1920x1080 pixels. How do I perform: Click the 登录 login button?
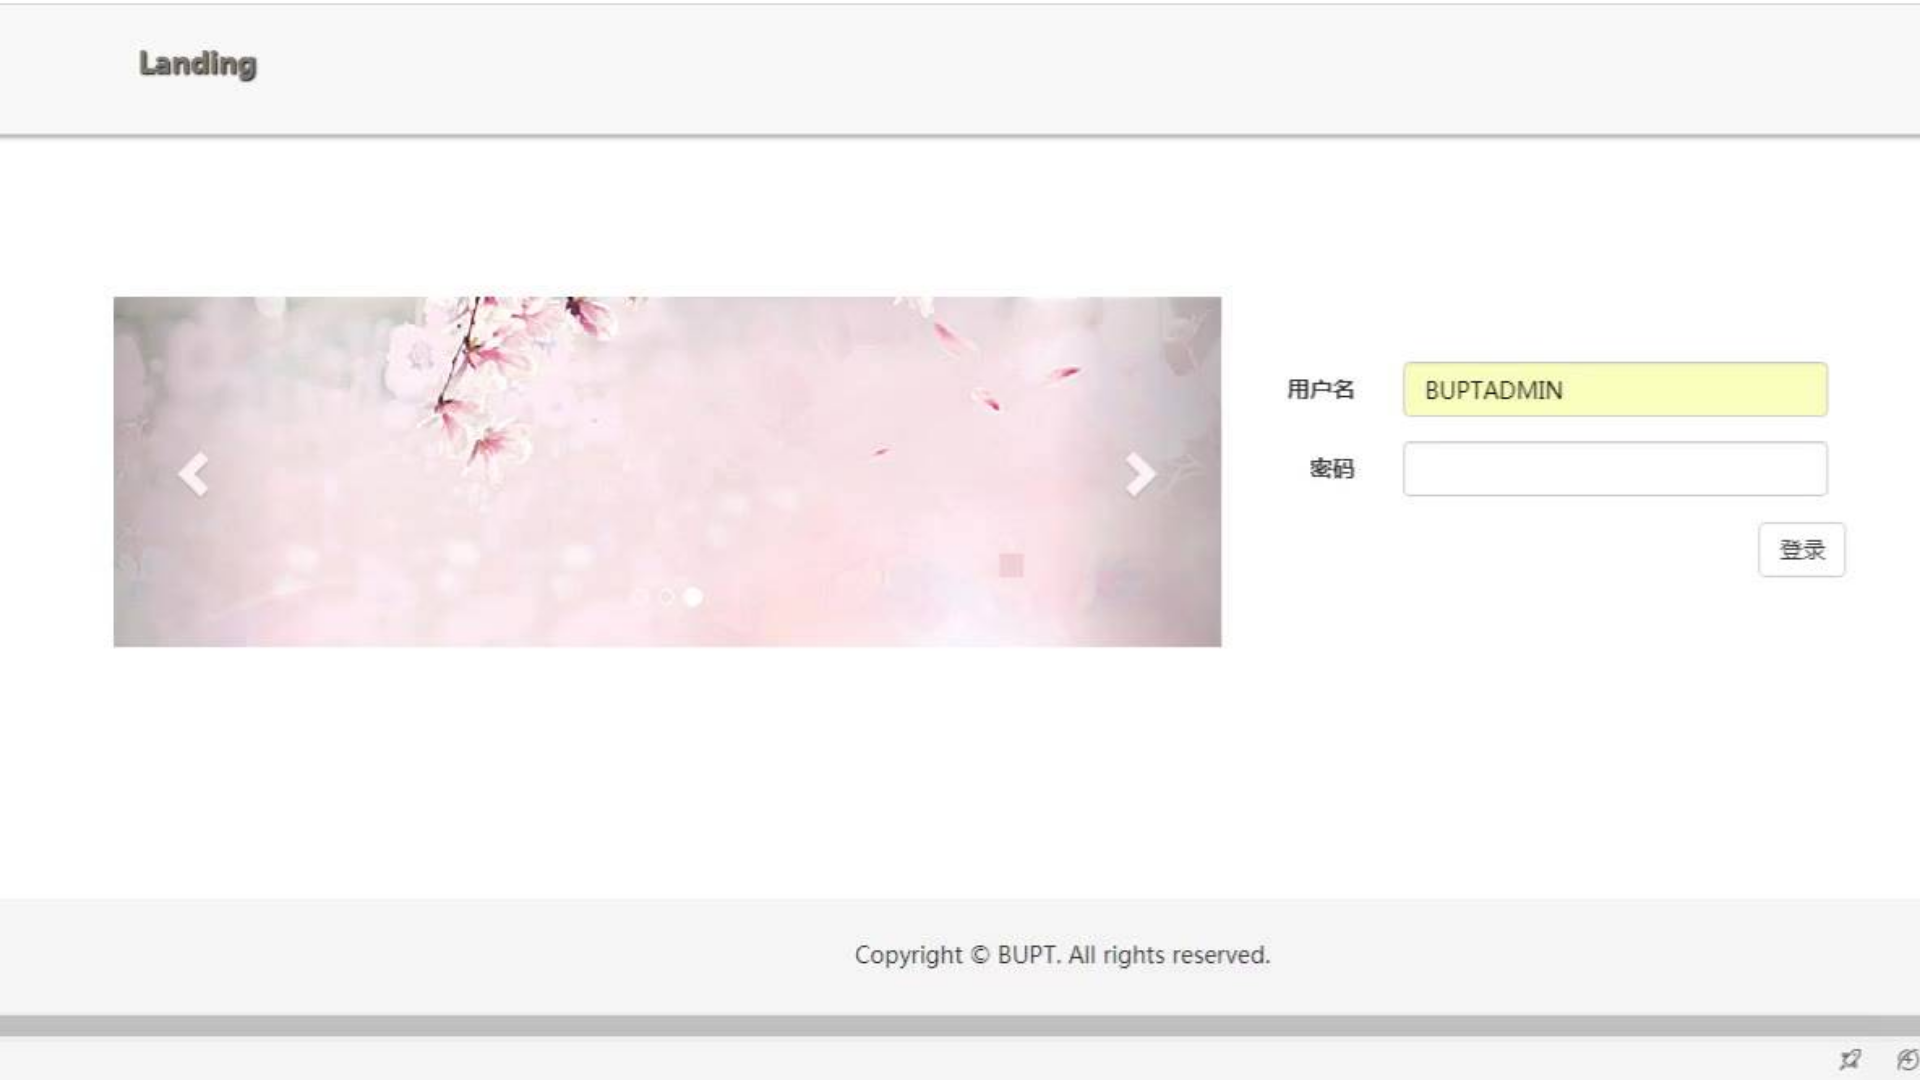[x=1801, y=549]
